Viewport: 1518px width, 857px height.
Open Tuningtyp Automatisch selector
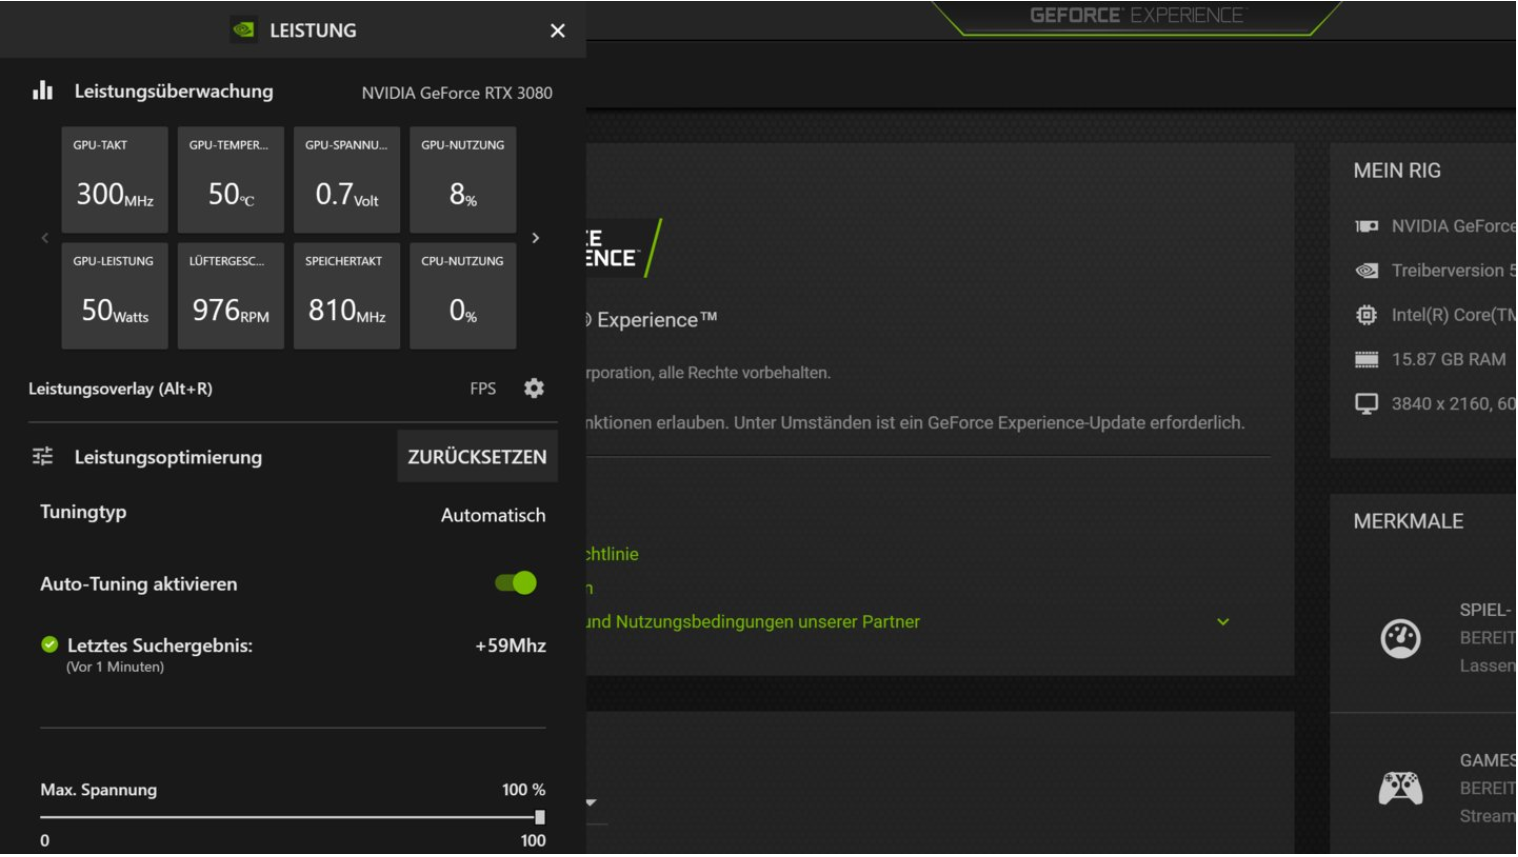(x=493, y=515)
